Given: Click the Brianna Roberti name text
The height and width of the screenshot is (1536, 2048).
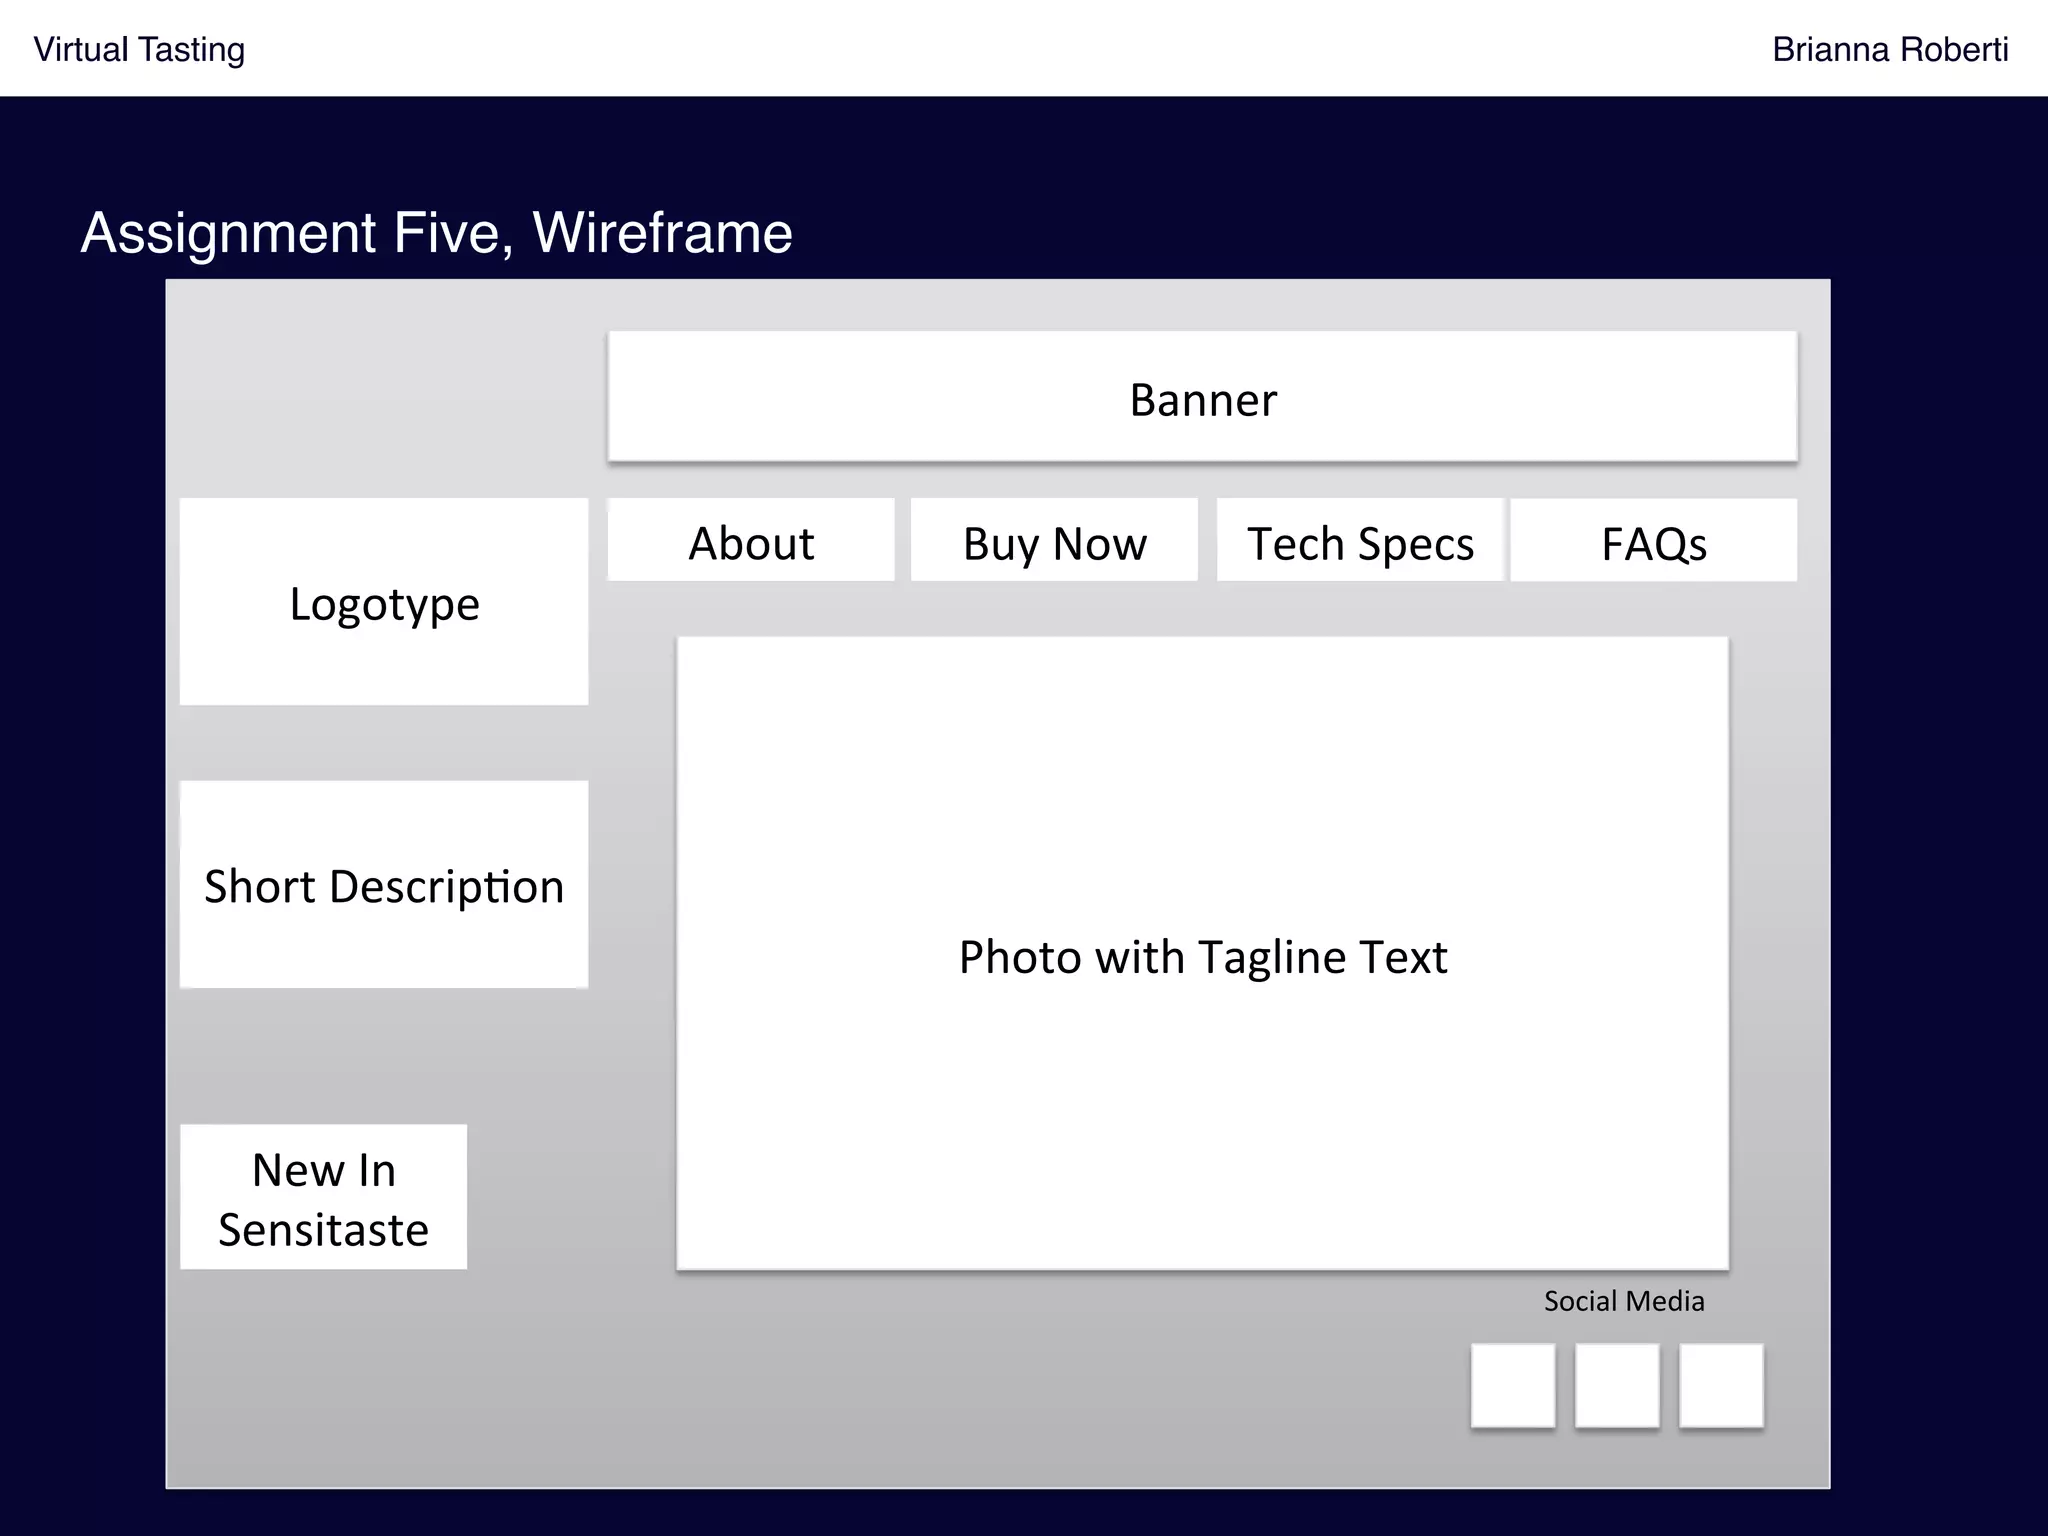Looking at the screenshot, I should (x=1889, y=49).
